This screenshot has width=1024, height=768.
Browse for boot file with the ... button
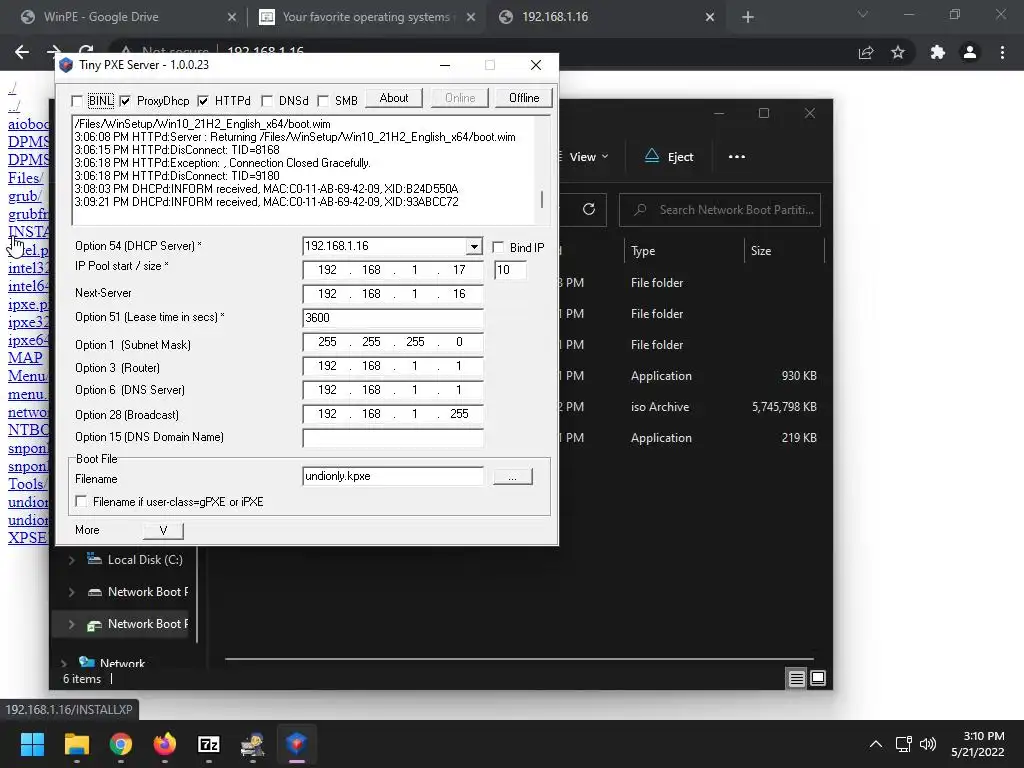pos(513,477)
